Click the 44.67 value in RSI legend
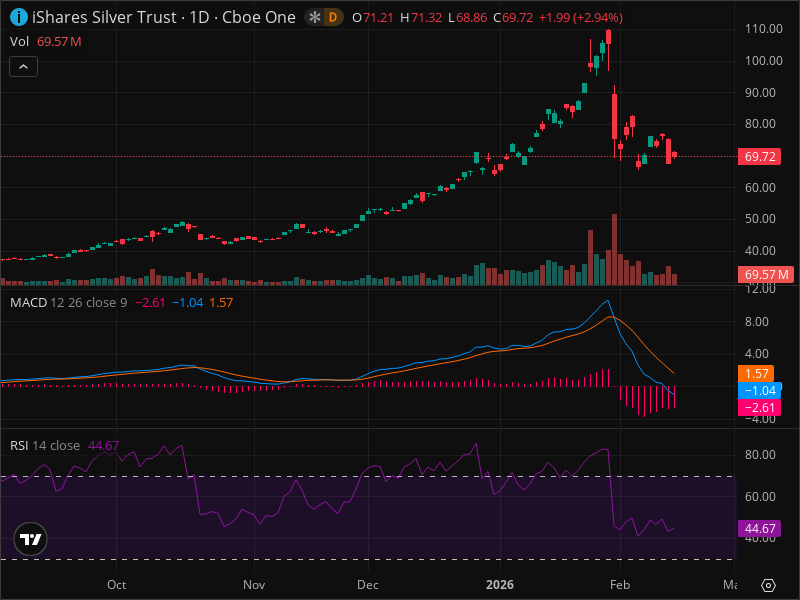This screenshot has height=600, width=800. pyautogui.click(x=104, y=445)
